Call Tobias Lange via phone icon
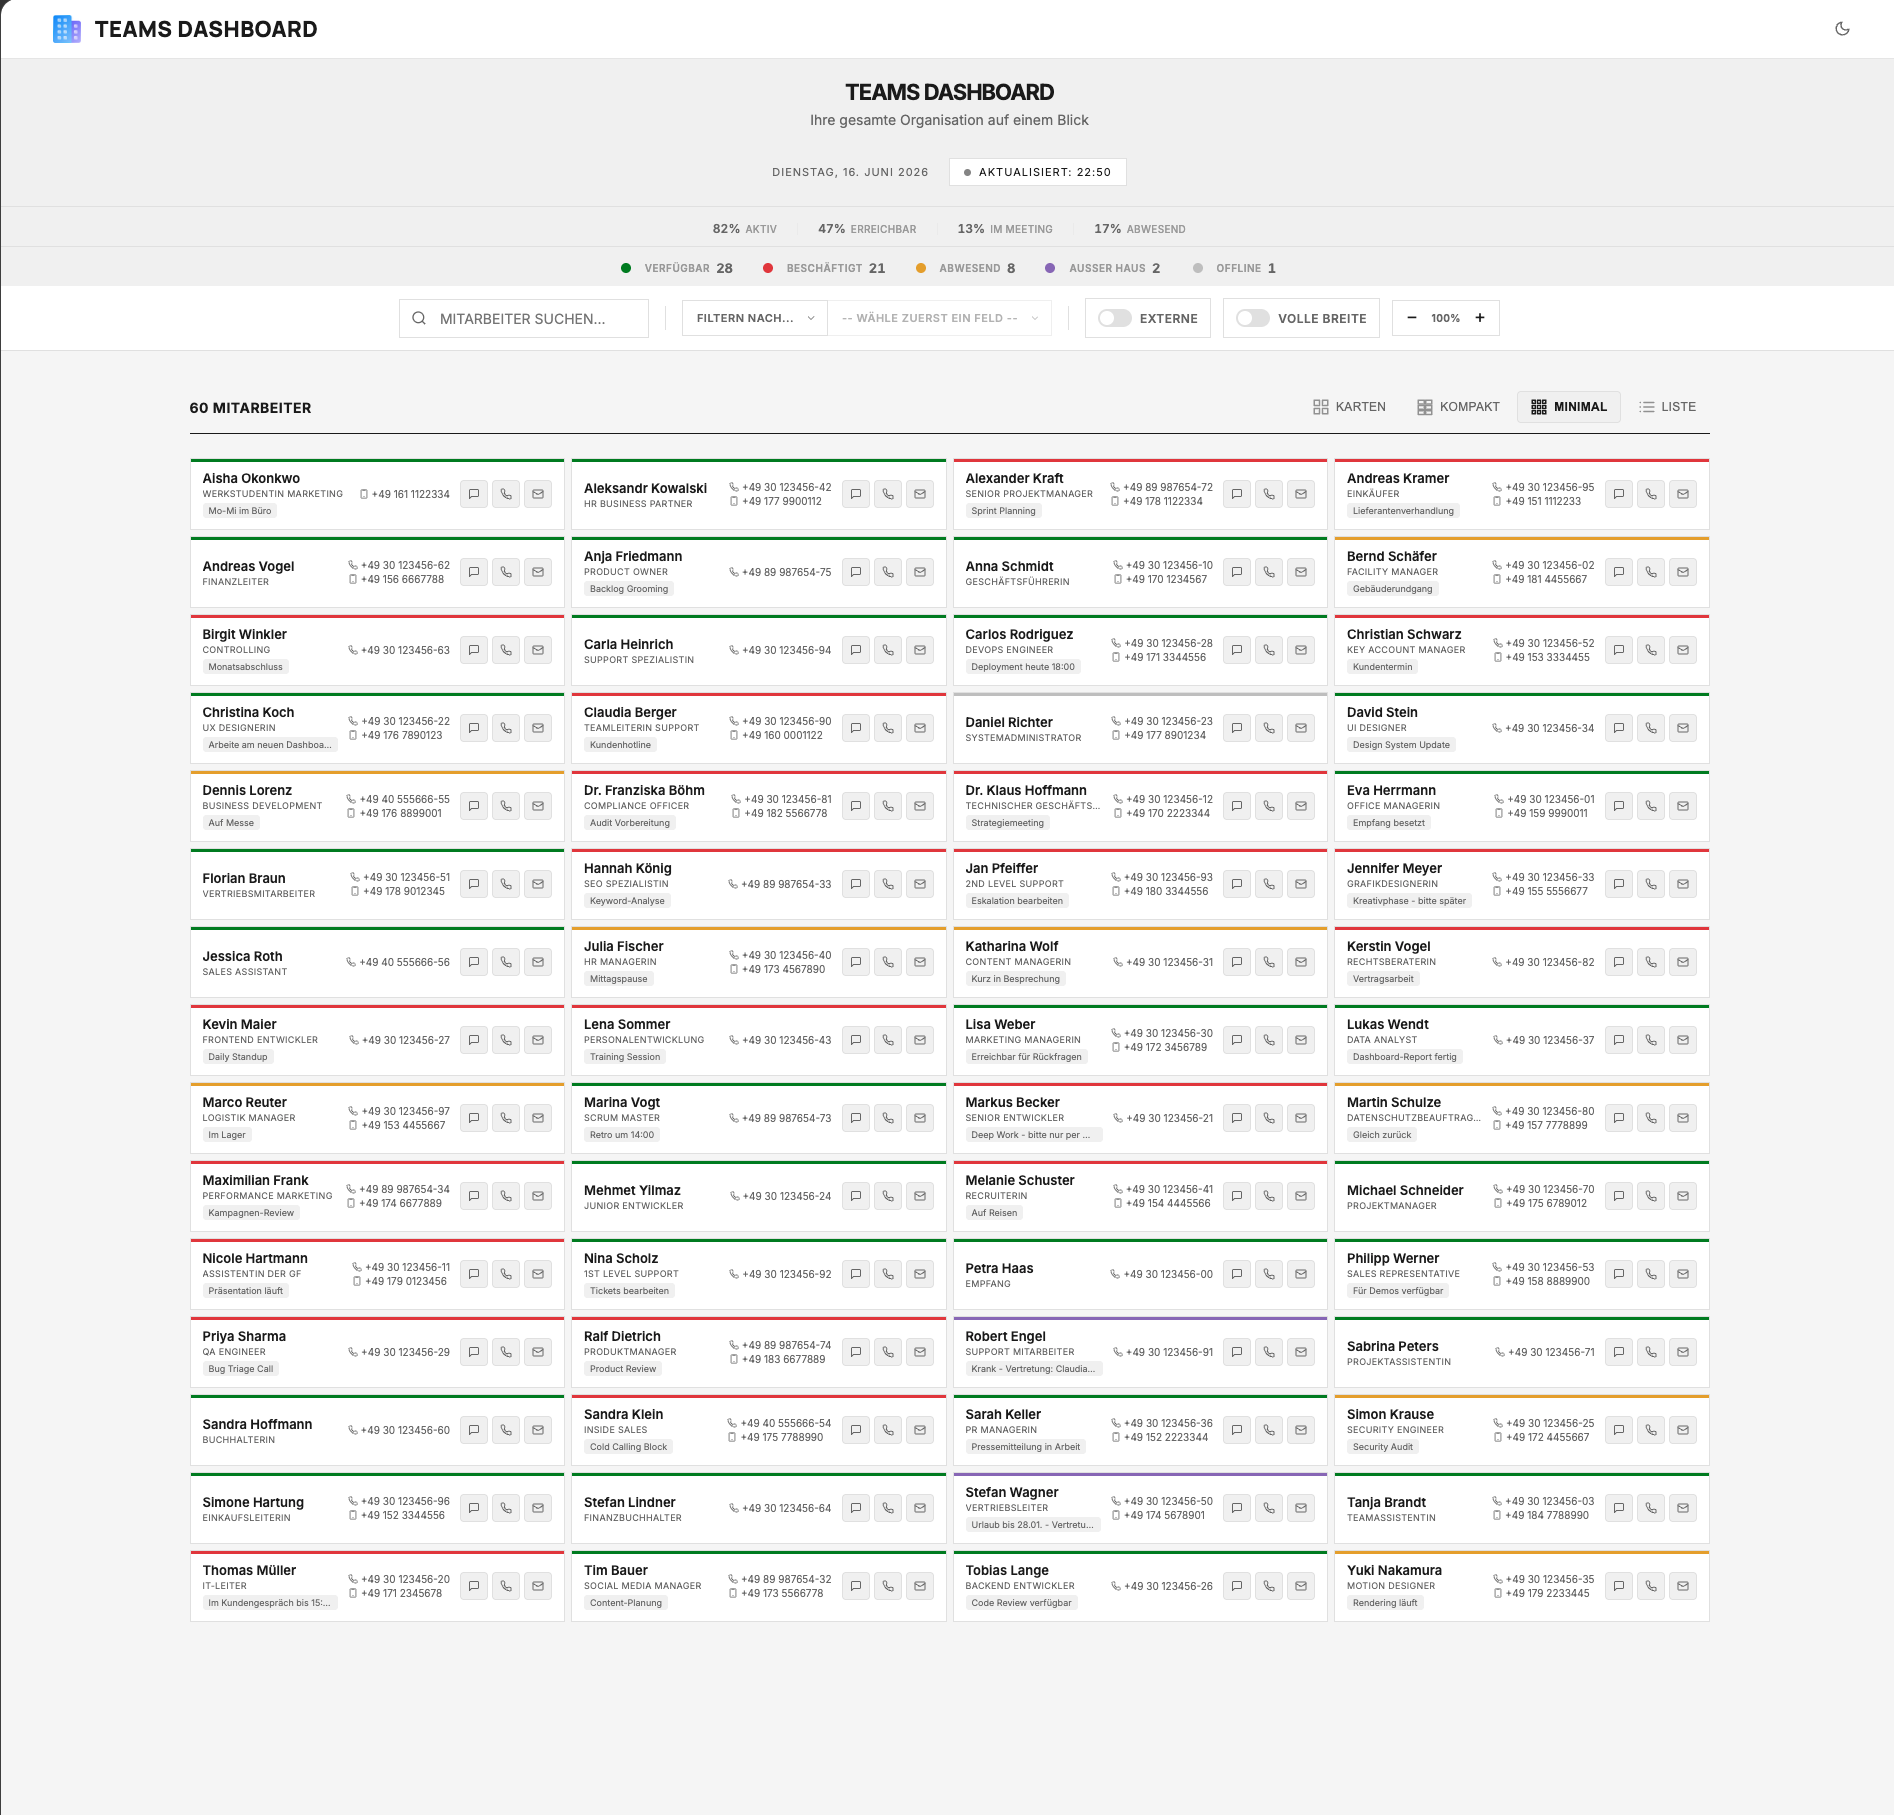The width and height of the screenshot is (1894, 1815). (x=1269, y=1586)
